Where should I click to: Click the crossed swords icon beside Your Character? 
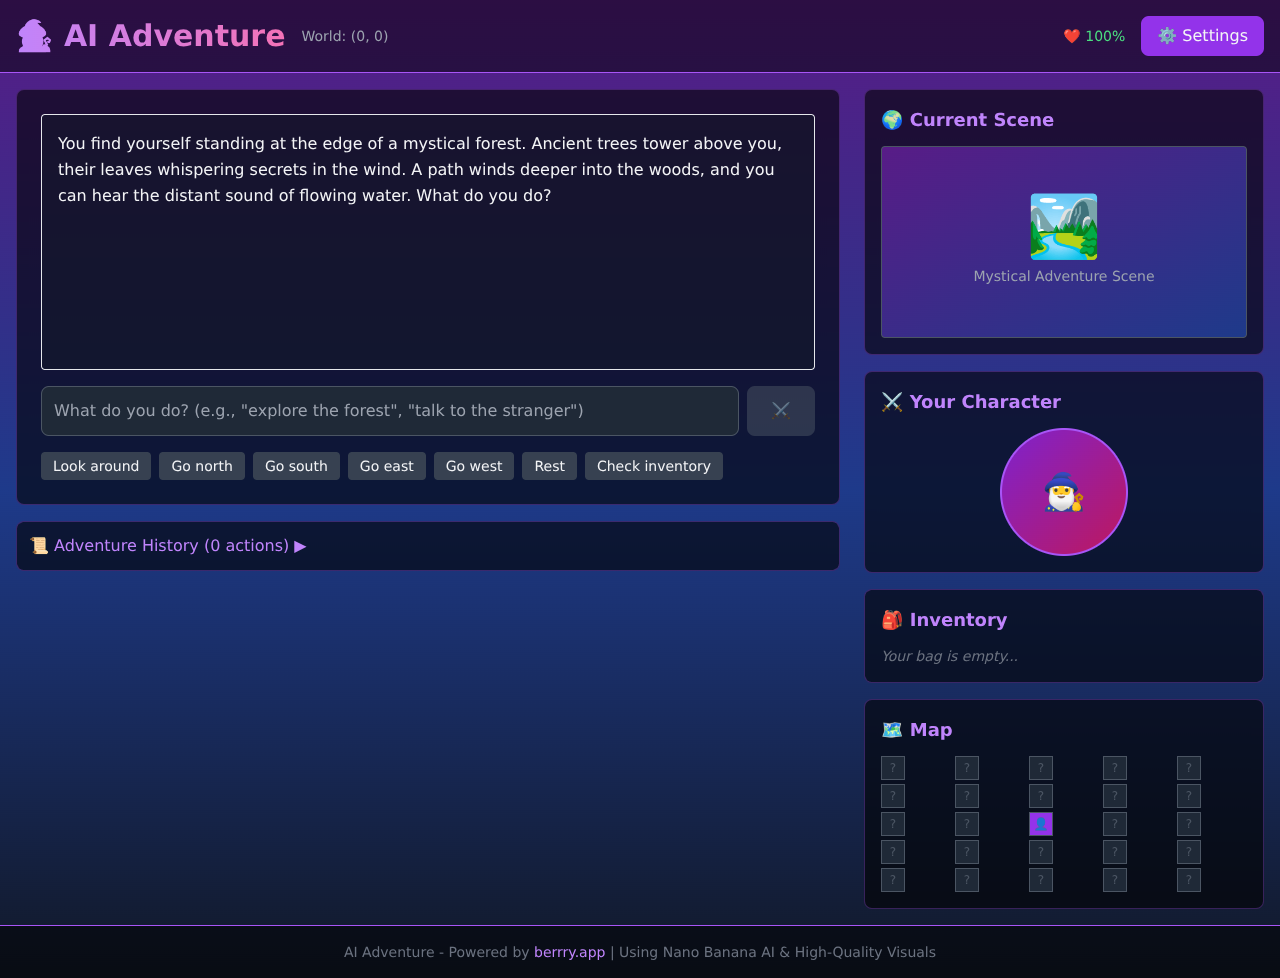click(891, 401)
